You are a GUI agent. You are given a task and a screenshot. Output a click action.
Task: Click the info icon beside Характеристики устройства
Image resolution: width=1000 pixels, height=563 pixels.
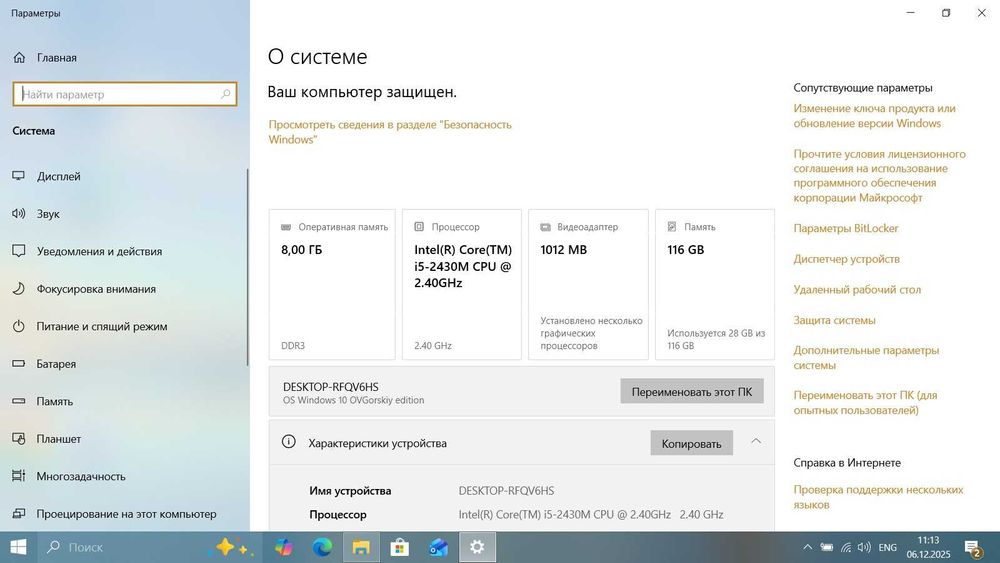288,442
